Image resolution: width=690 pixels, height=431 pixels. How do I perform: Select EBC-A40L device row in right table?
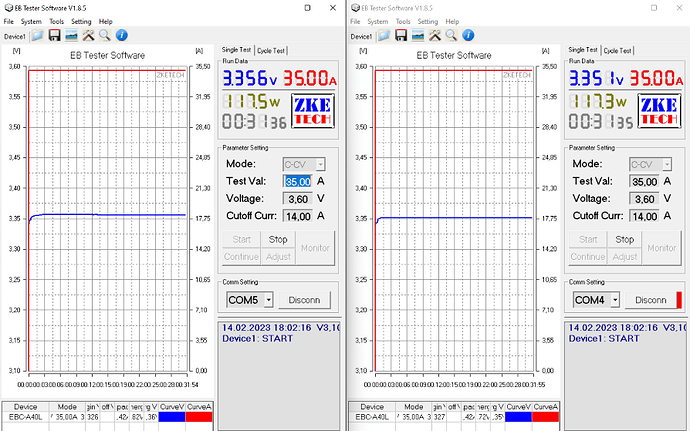(454, 417)
